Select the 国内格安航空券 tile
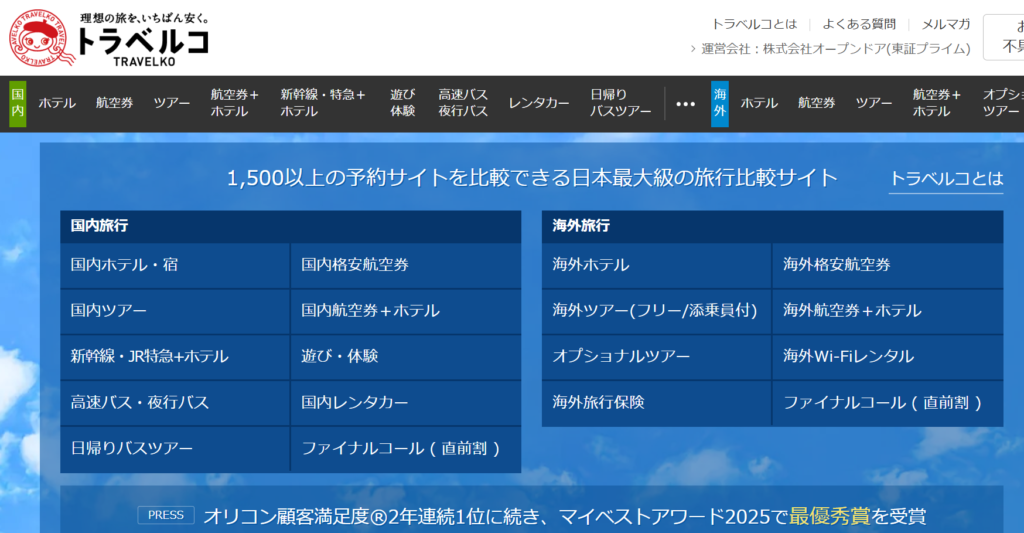Screen dimensions: 1024x533 coord(405,265)
